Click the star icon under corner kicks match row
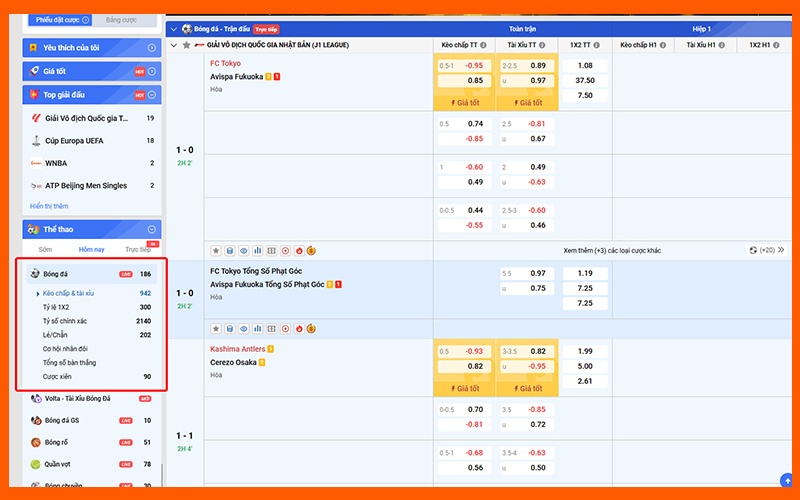Image resolution: width=800 pixels, height=500 pixels. [215, 328]
